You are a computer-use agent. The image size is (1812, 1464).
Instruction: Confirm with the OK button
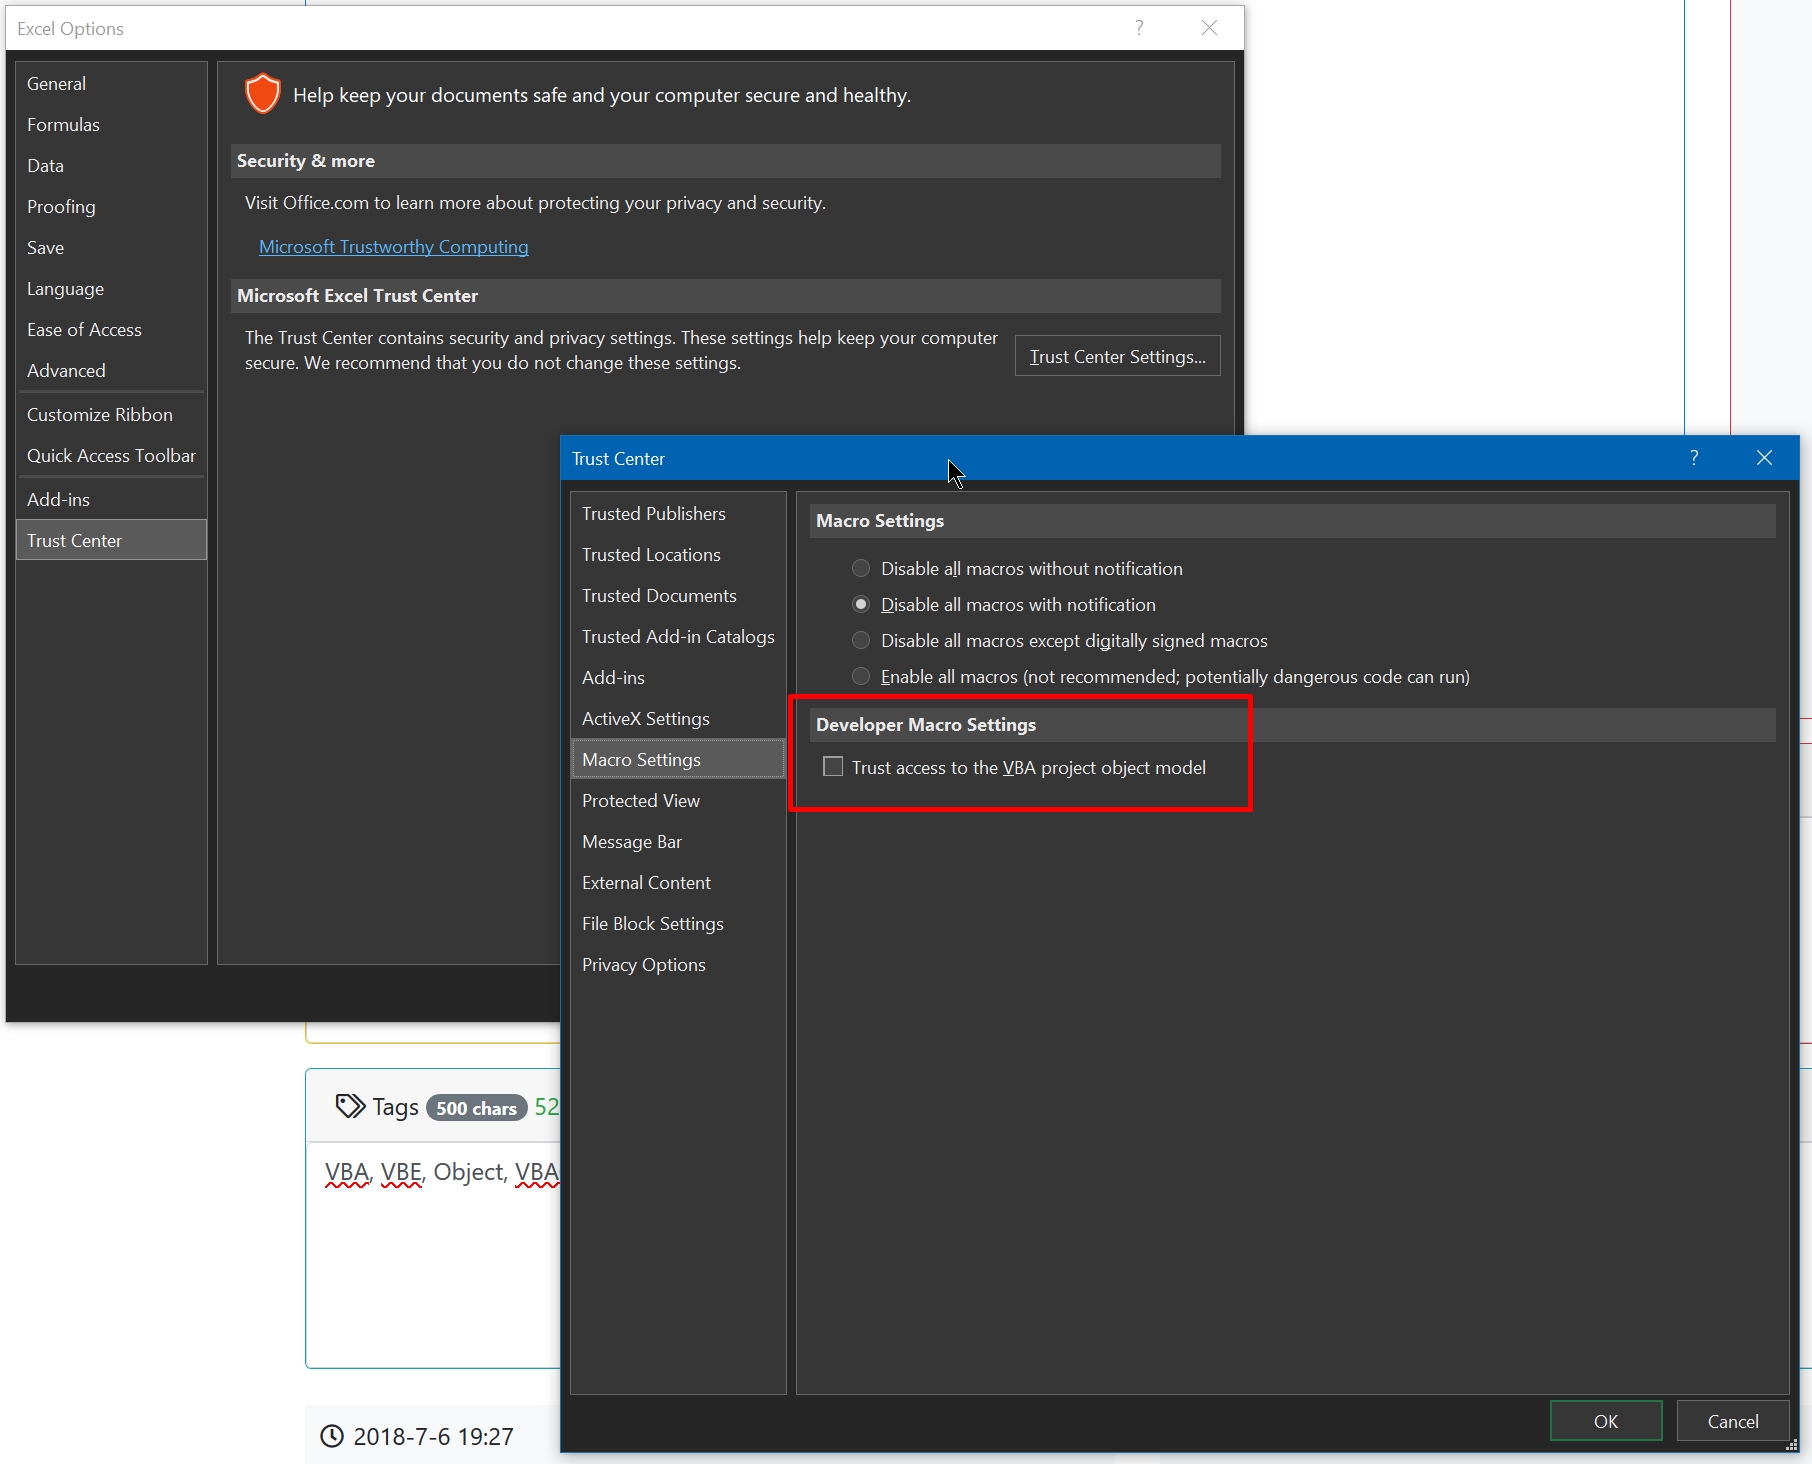coord(1605,1421)
